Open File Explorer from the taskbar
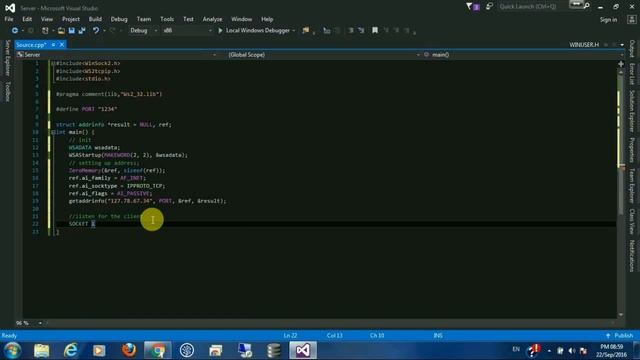The width and height of the screenshot is (640, 360). pyautogui.click(x=42, y=350)
